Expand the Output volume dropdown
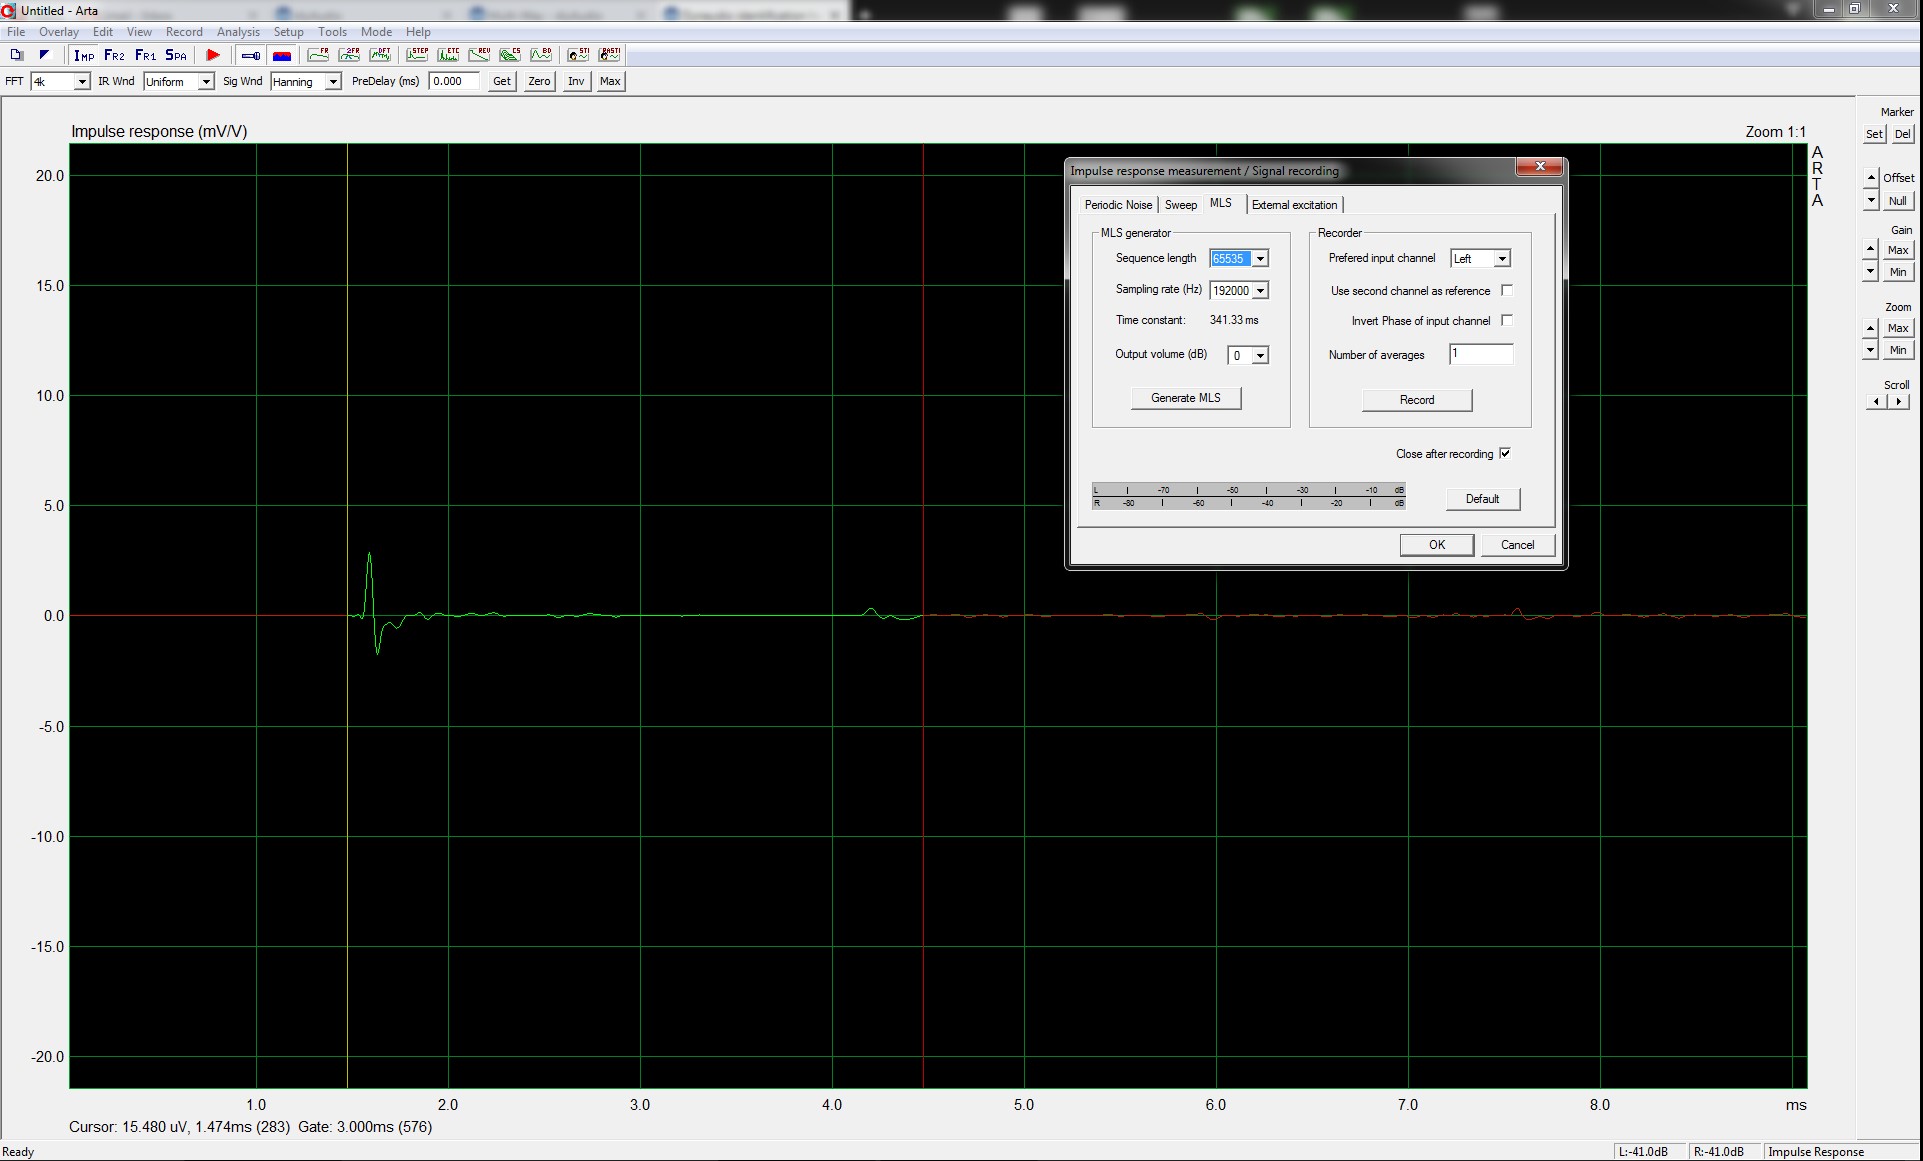This screenshot has width=1923, height=1161. pos(1261,356)
